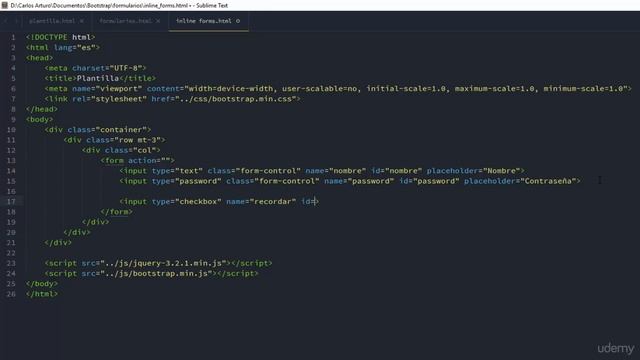Click the placeholder="Contraseña" attribute

click(x=520, y=181)
